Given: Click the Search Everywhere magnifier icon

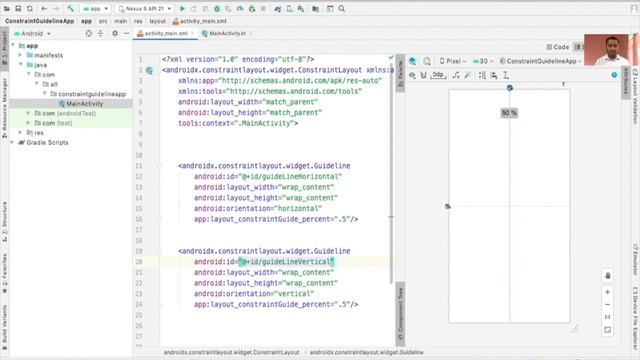Looking at the screenshot, I should click(342, 9).
